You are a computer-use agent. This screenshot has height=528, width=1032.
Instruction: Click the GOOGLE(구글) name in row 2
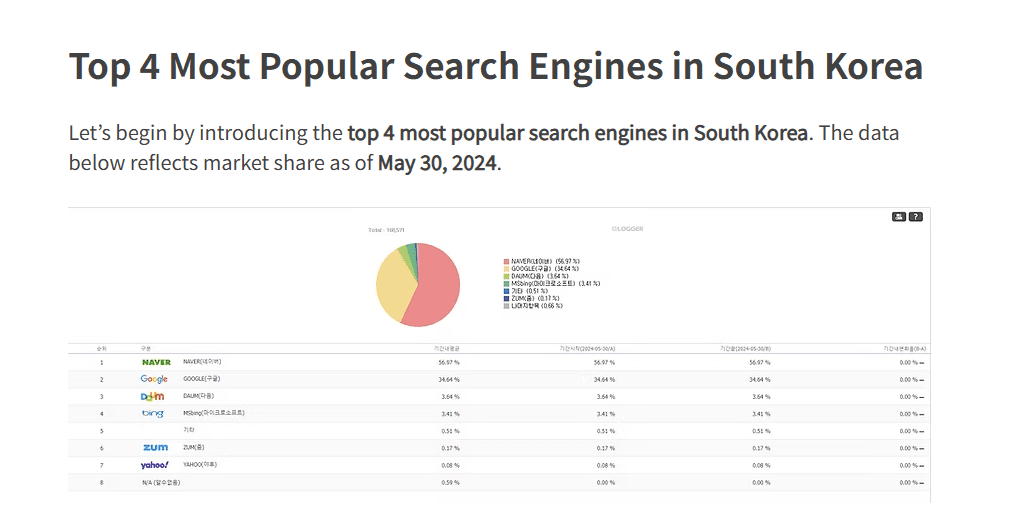[203, 379]
